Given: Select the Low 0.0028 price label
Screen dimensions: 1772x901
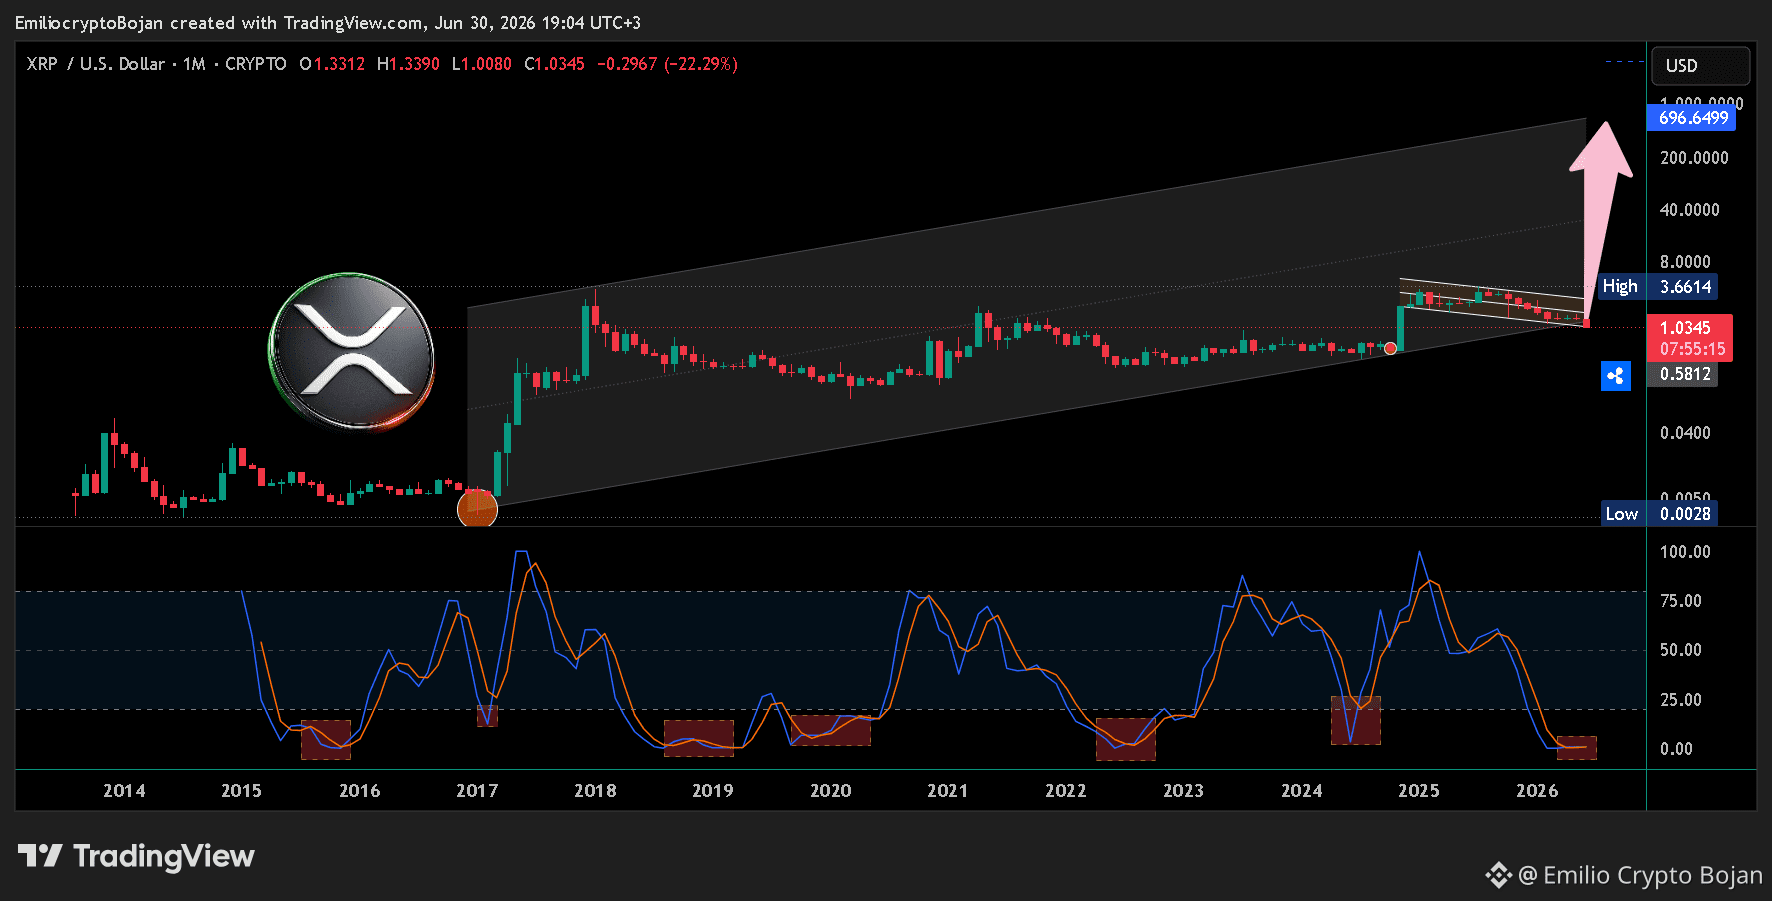Looking at the screenshot, I should (1660, 514).
